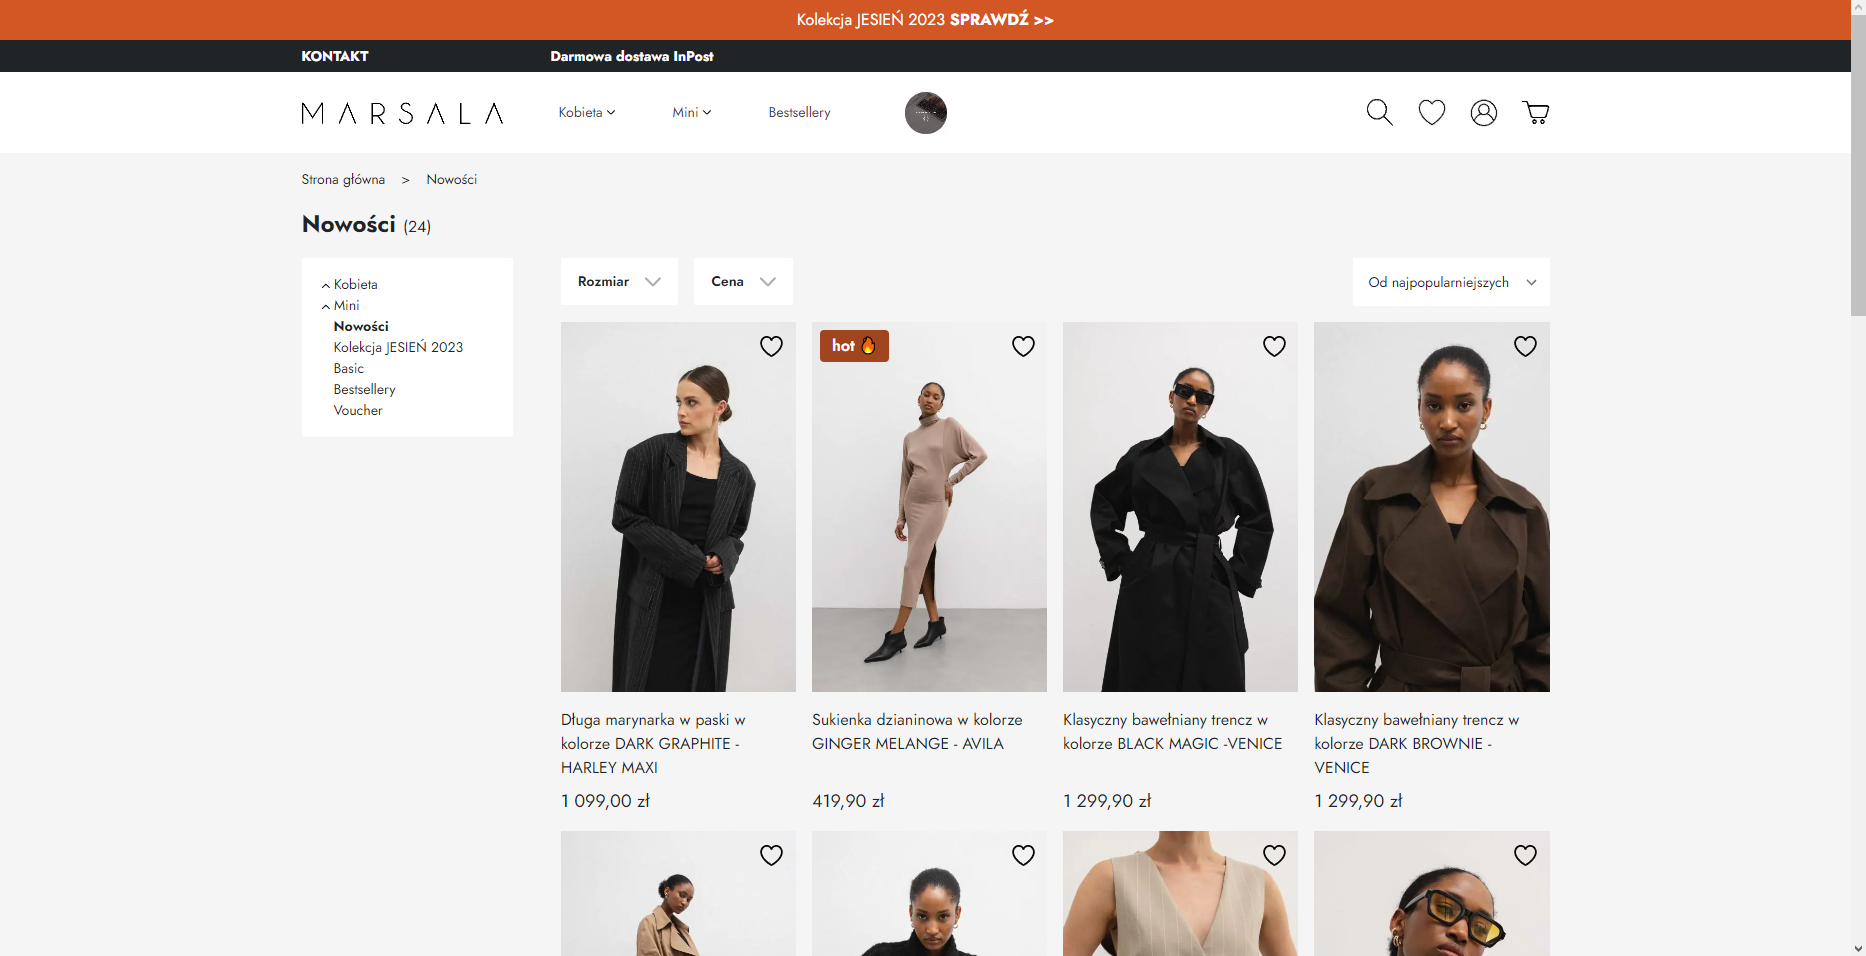Viewport: 1866px width, 956px height.
Task: Open the brown trench coat product image
Action: click(x=1432, y=507)
